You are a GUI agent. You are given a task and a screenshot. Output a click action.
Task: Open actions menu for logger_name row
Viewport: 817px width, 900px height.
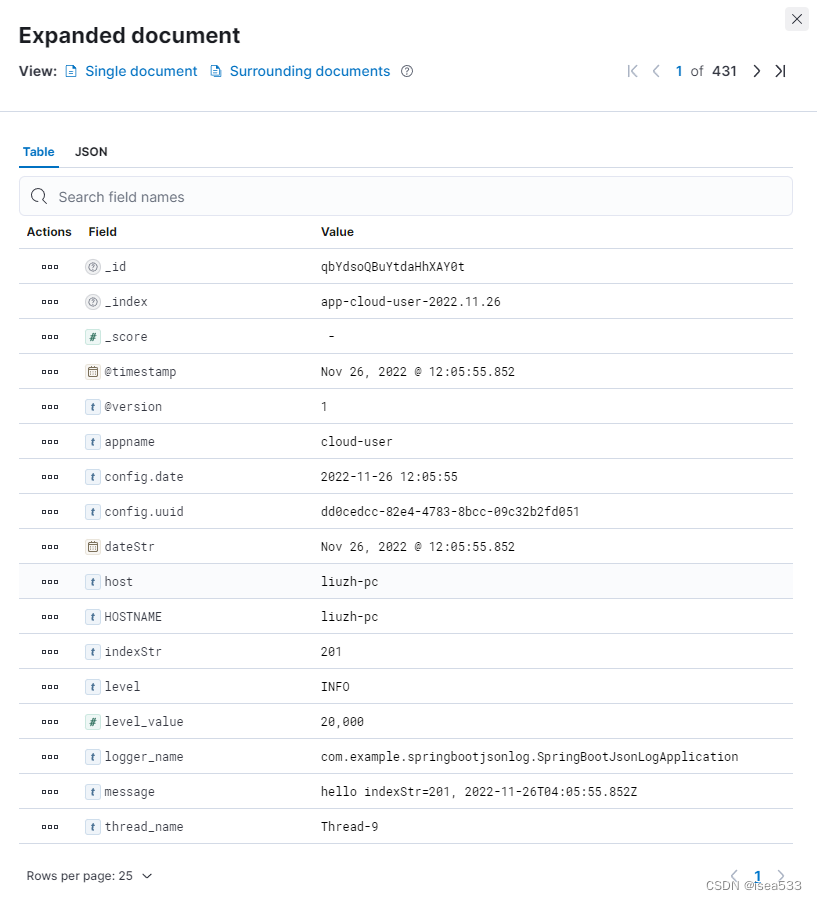click(50, 757)
